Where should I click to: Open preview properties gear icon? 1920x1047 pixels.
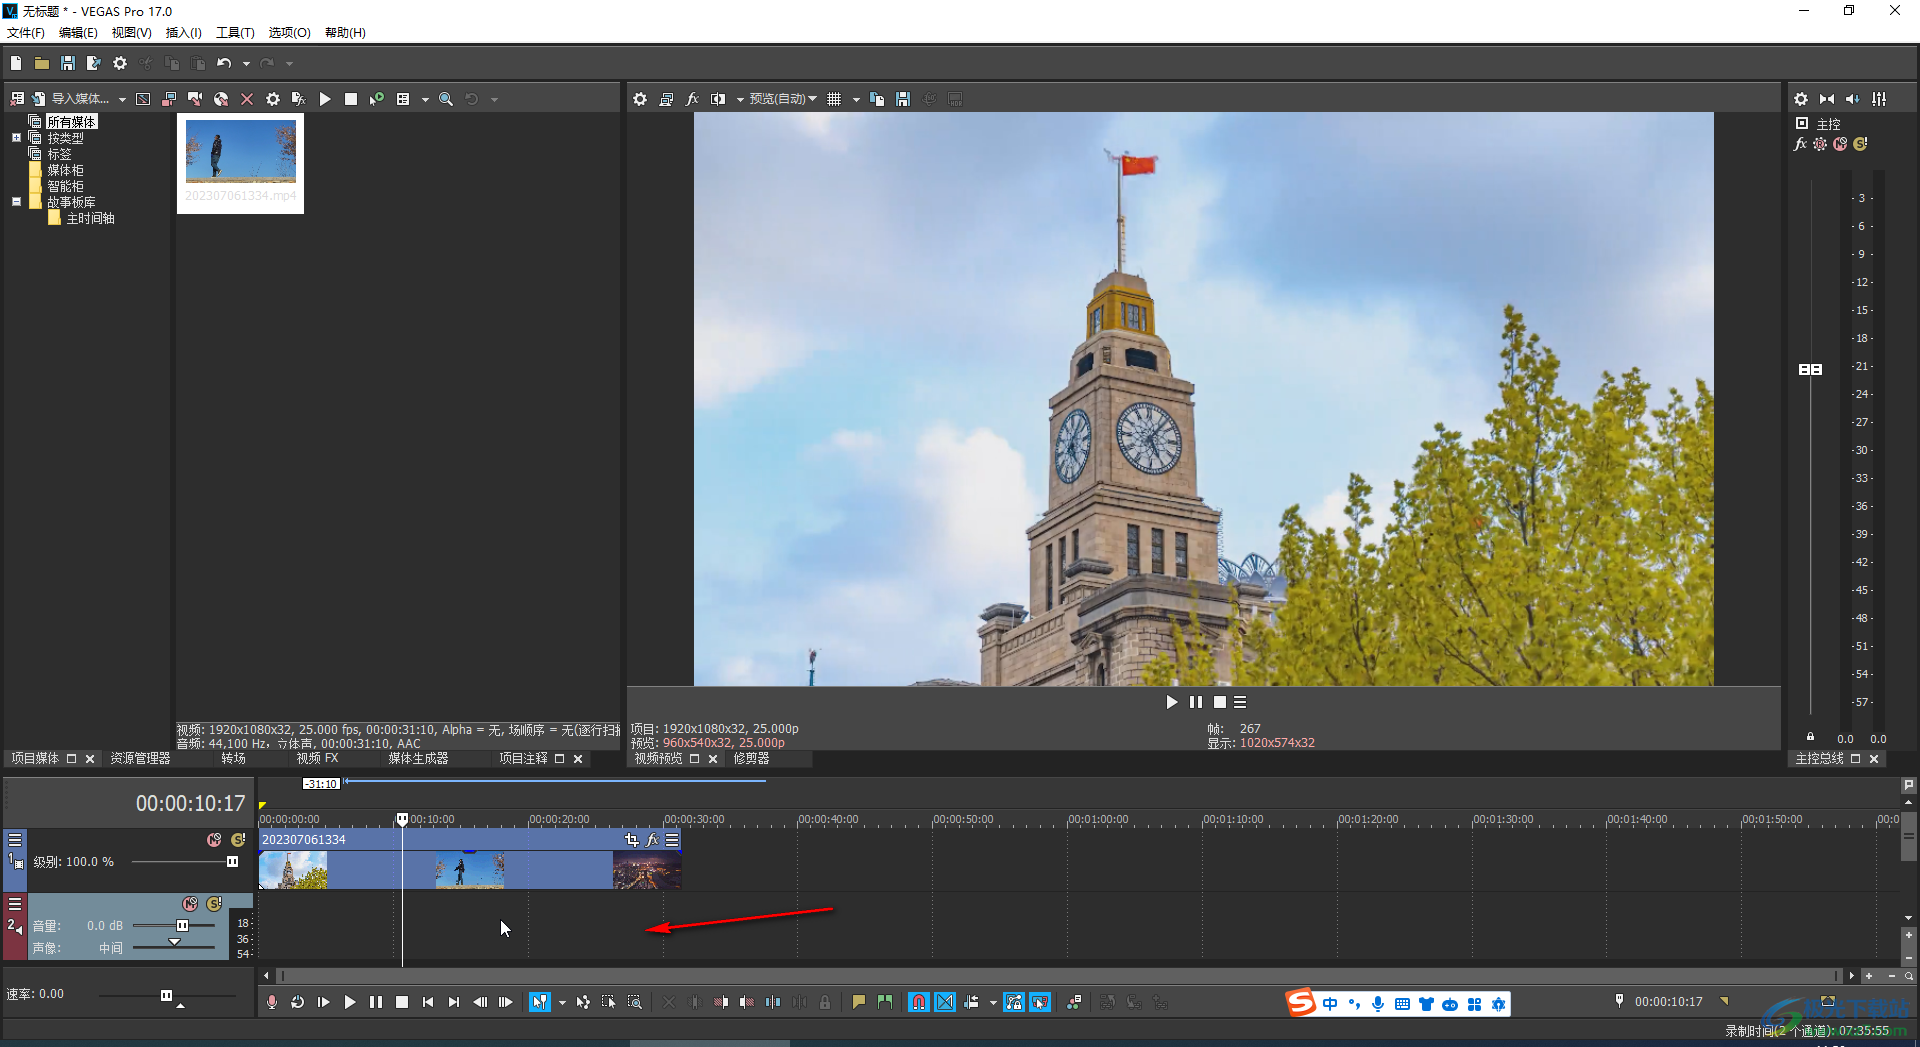[x=640, y=99]
